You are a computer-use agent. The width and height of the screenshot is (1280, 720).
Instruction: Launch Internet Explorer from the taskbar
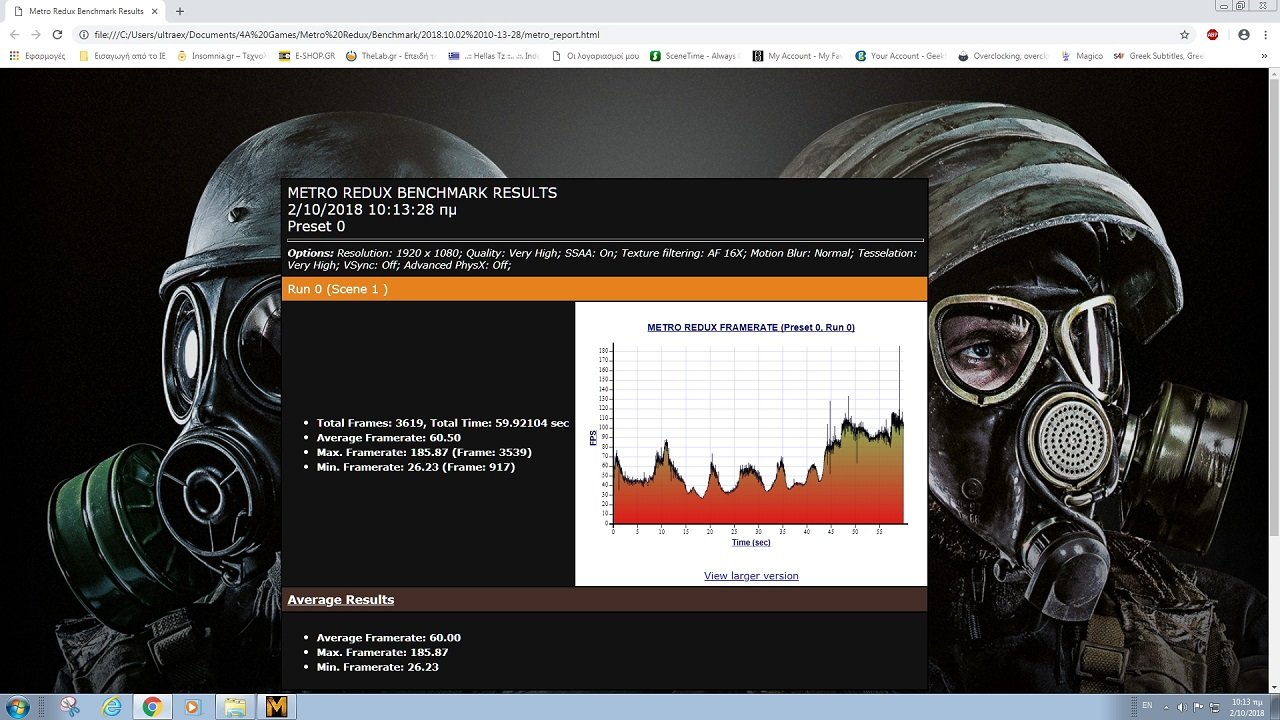click(111, 707)
